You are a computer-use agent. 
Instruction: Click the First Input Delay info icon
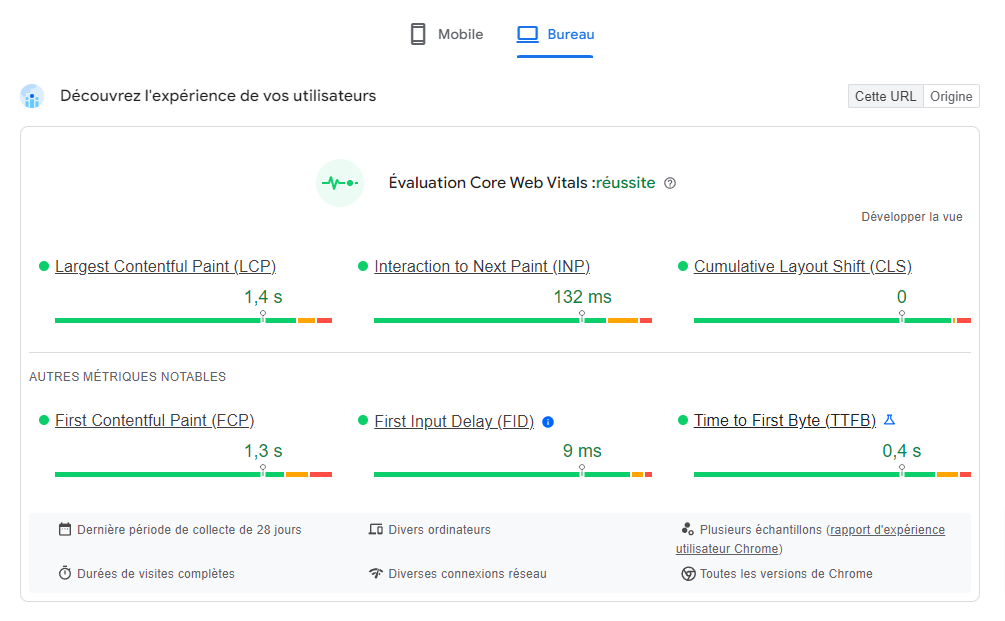pyautogui.click(x=548, y=422)
